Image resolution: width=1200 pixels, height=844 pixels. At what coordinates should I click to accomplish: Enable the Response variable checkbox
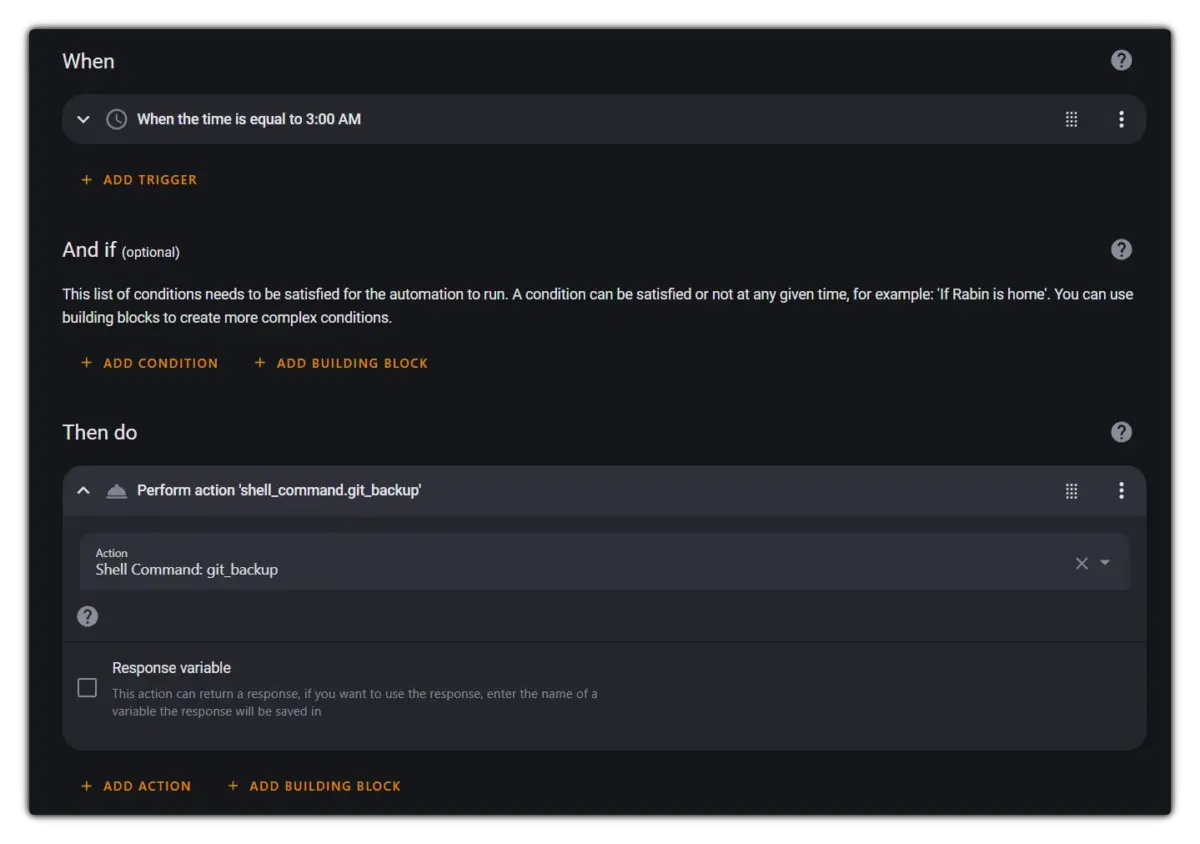point(88,688)
